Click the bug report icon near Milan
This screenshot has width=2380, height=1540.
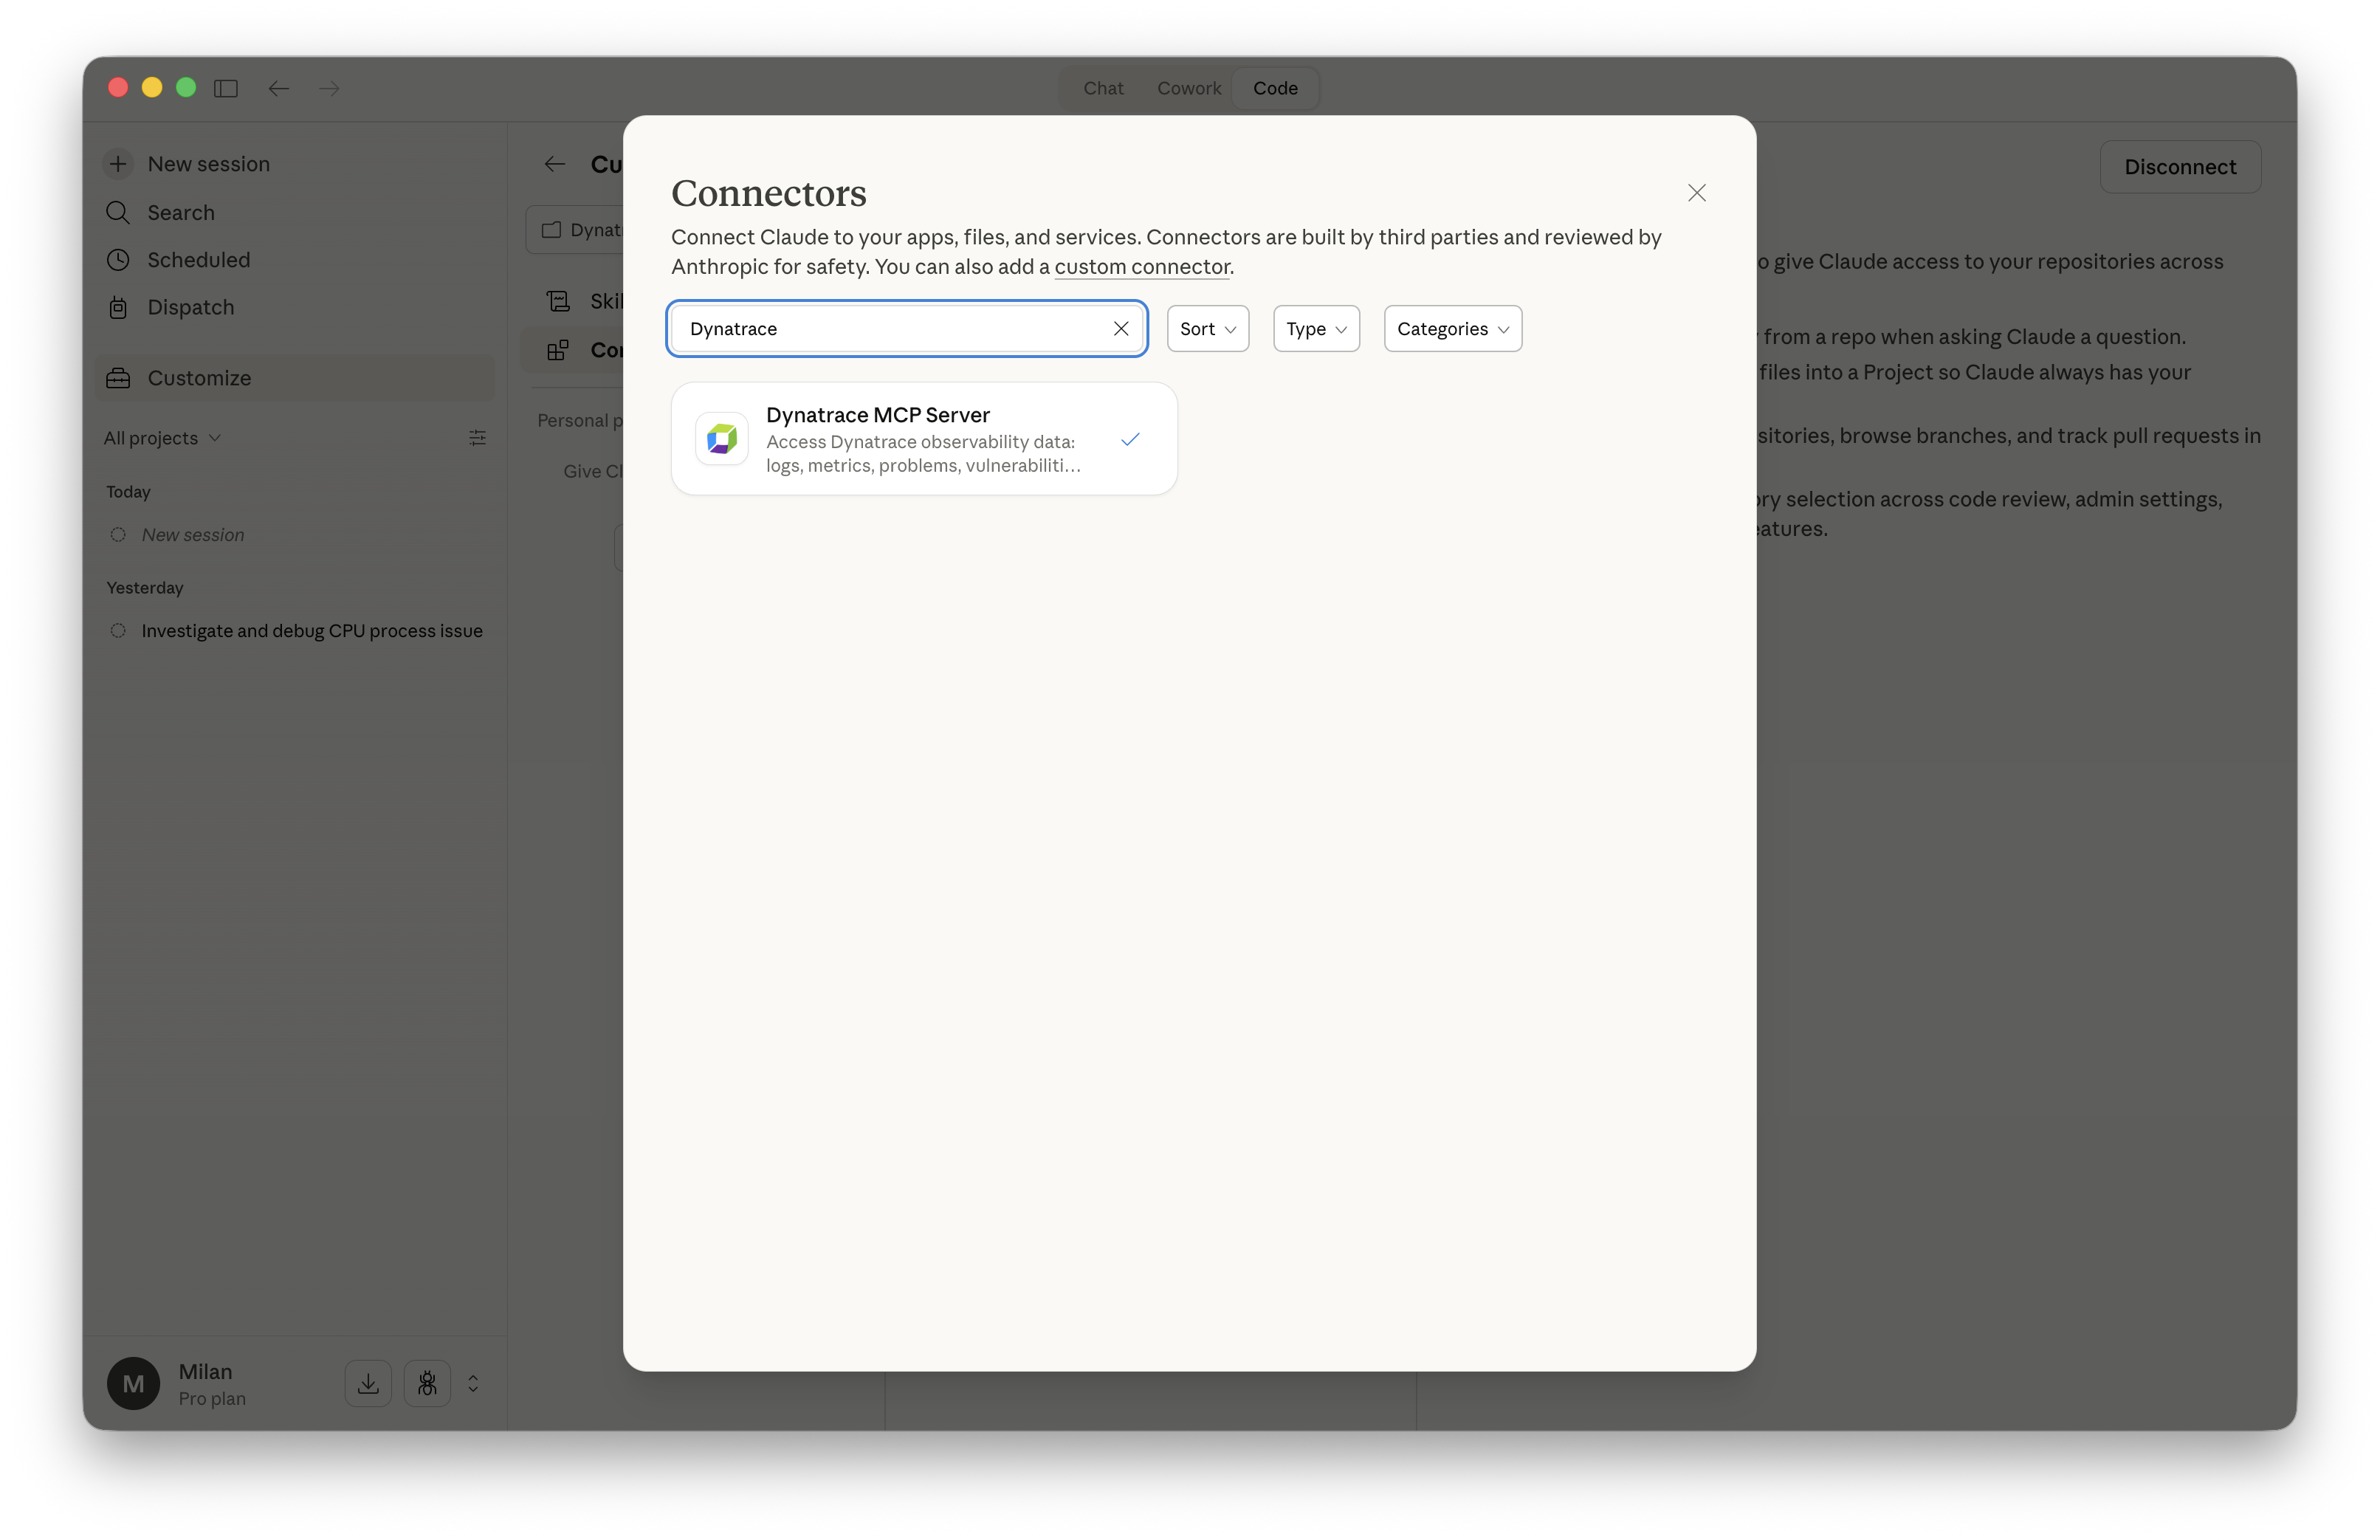pos(427,1383)
